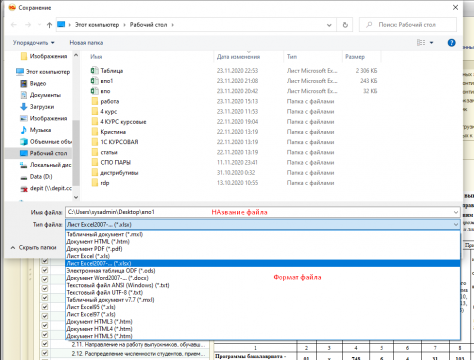Change view layout icon in toolbar
Image resolution: width=474 pixels, height=360 pixels.
(x=421, y=43)
